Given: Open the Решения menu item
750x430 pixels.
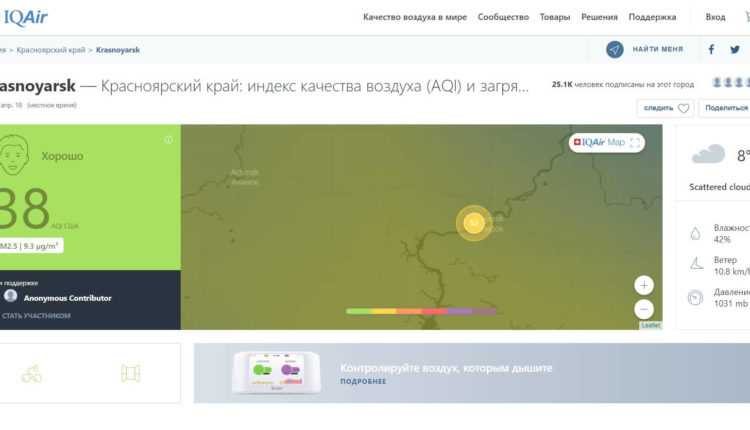Looking at the screenshot, I should point(599,17).
